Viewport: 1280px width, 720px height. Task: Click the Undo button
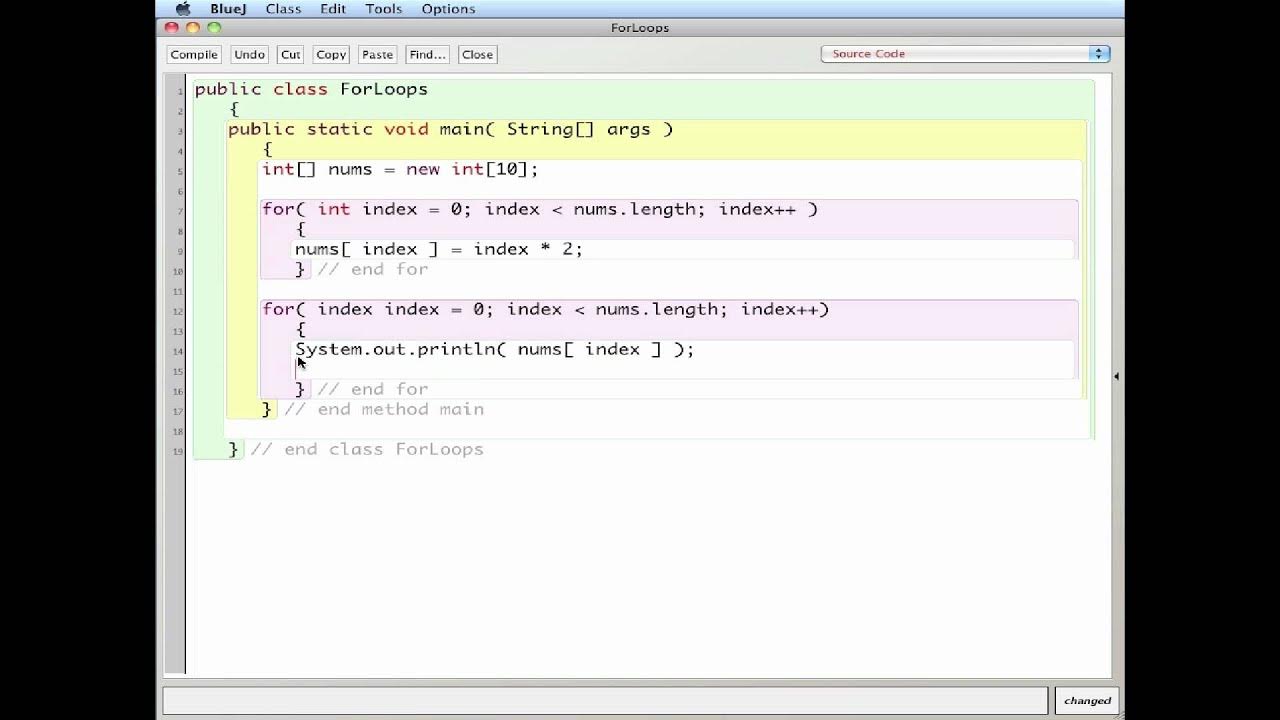(x=249, y=55)
